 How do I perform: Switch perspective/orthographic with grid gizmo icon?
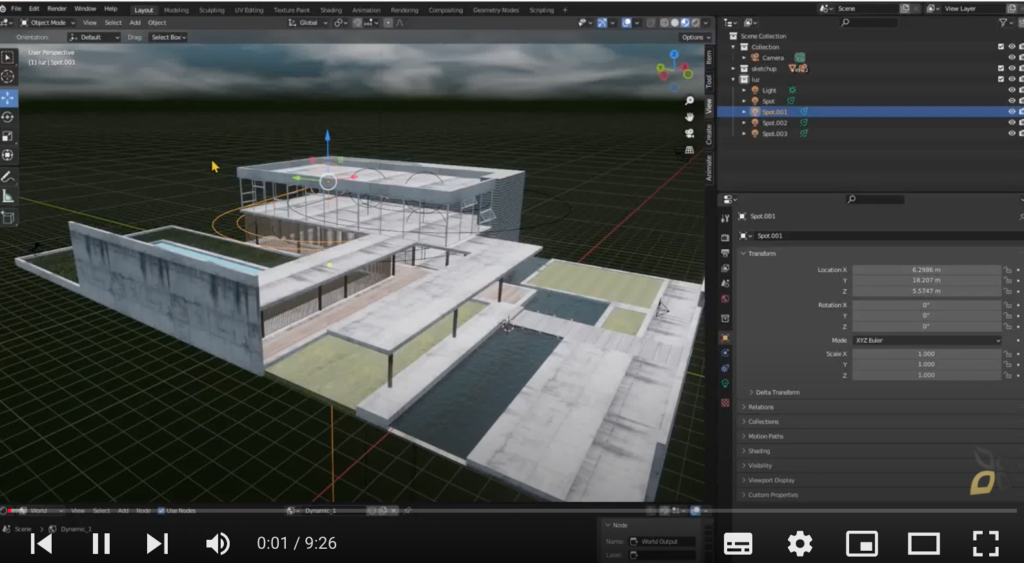pyautogui.click(x=689, y=150)
